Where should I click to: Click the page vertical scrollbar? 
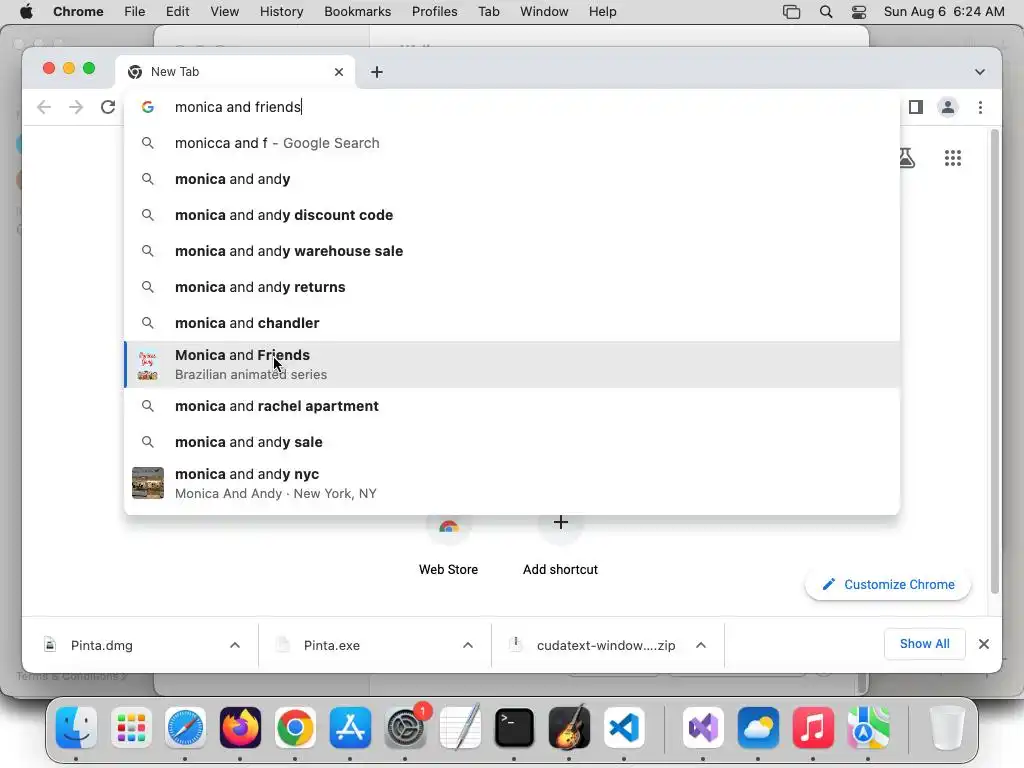click(x=995, y=361)
